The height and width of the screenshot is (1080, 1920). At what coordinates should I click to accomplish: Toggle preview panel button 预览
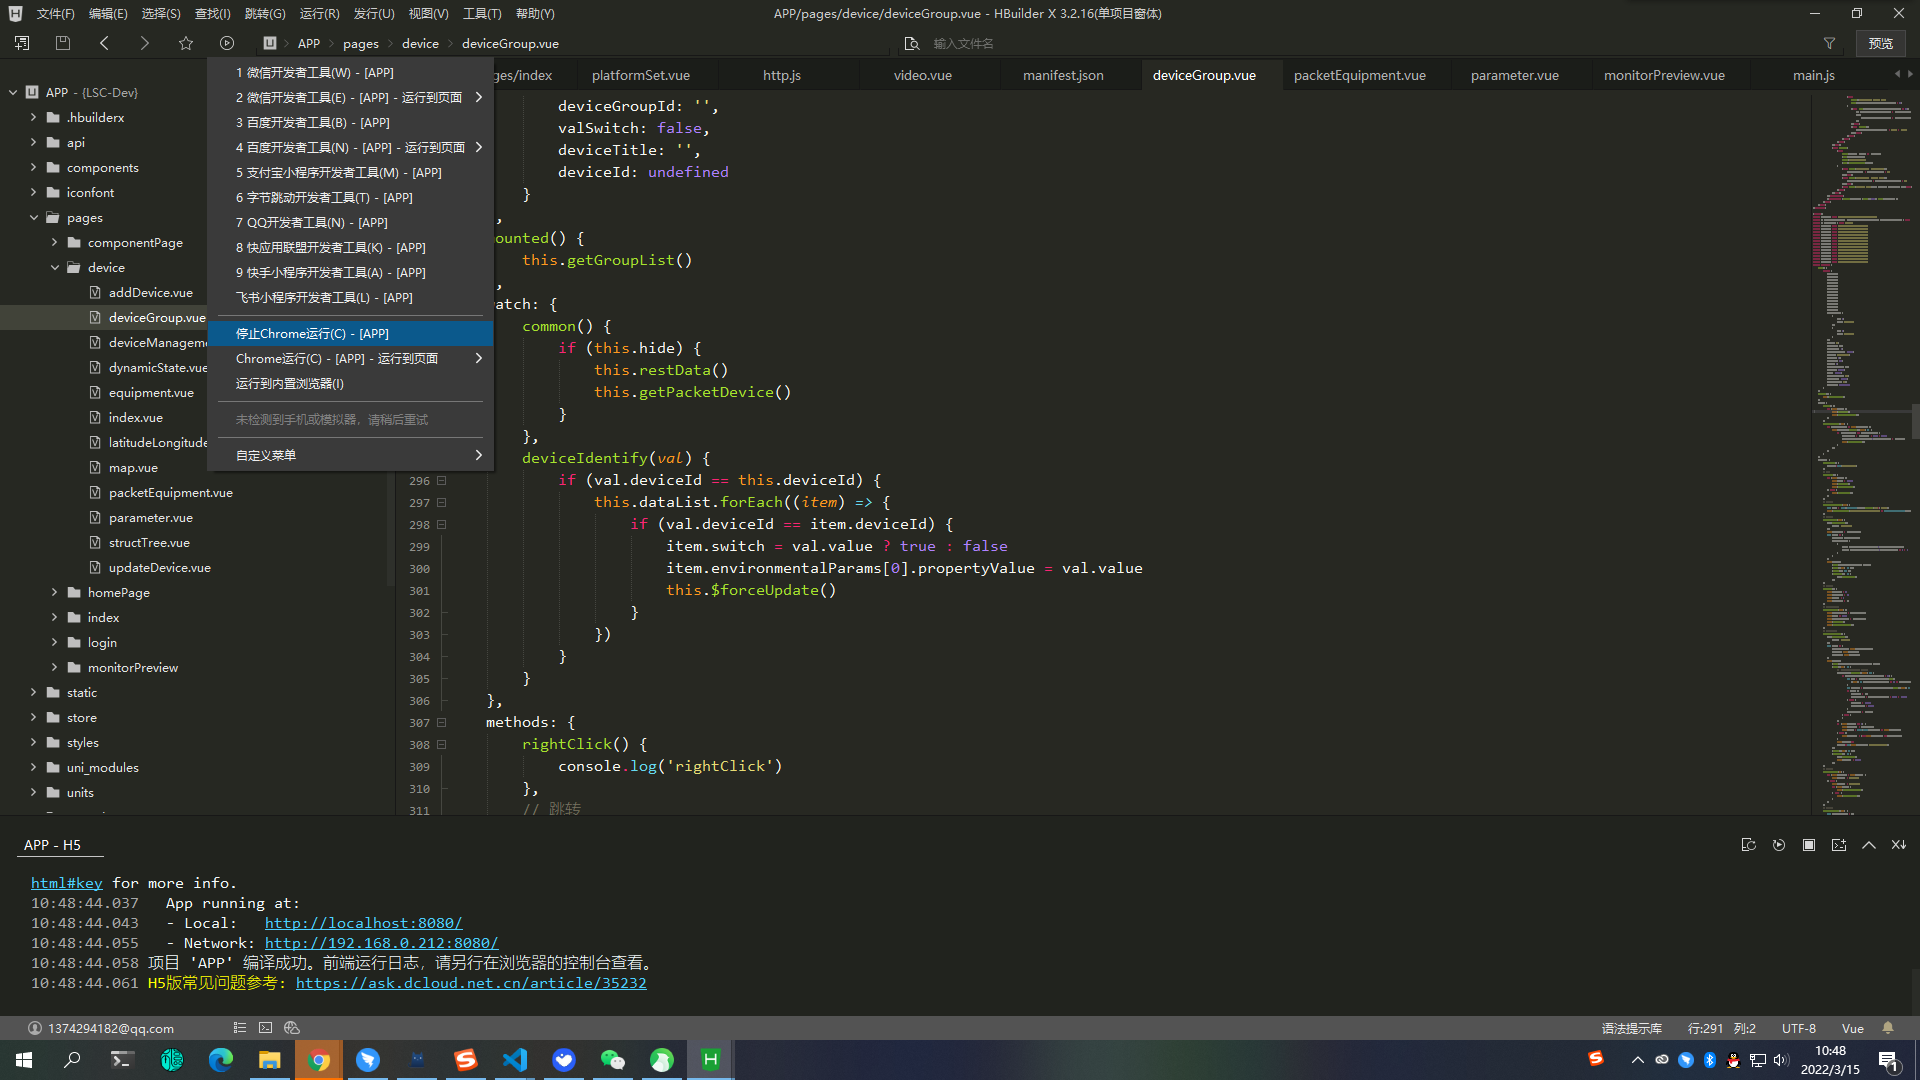1880,43
